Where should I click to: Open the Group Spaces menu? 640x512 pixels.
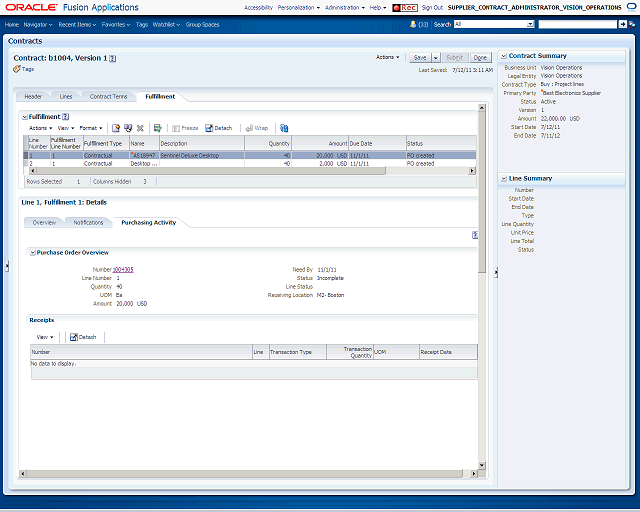click(202, 24)
